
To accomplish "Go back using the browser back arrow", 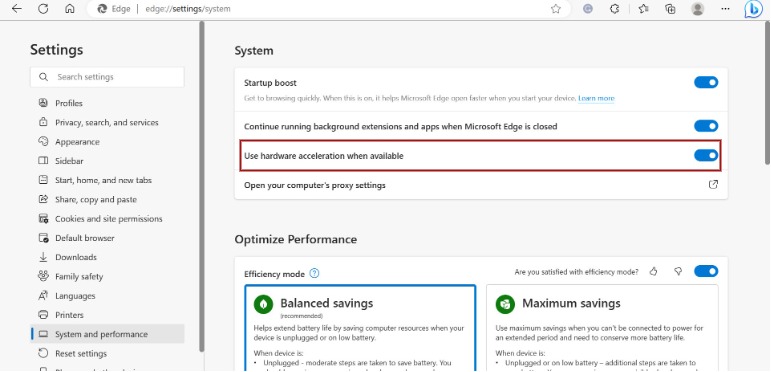I will tap(17, 9).
